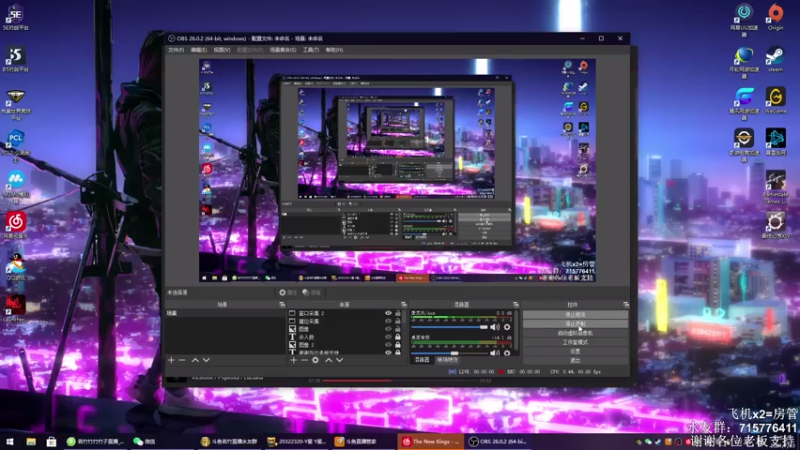The image size is (800, 450).
Task: Mute 桌面音频 with its speaker icon
Action: click(x=494, y=353)
